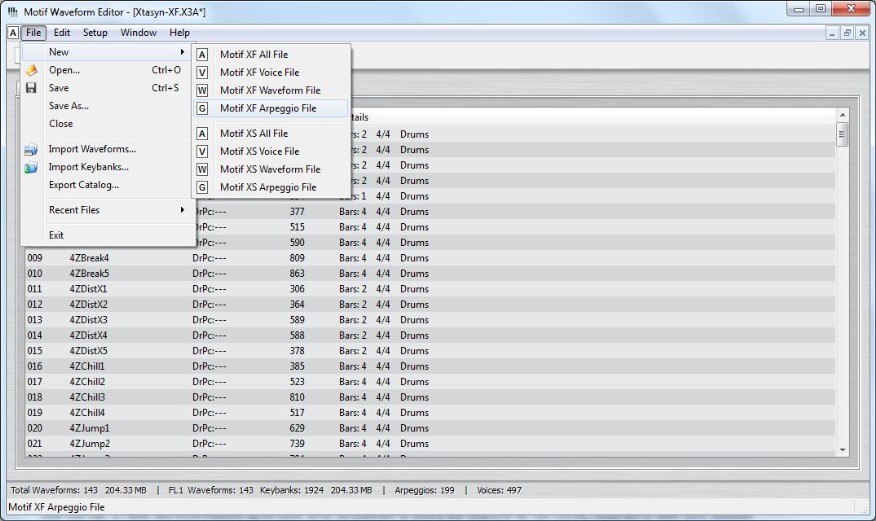This screenshot has height=521, width=876.
Task: Select Save As... menu entry
Action: point(107,106)
